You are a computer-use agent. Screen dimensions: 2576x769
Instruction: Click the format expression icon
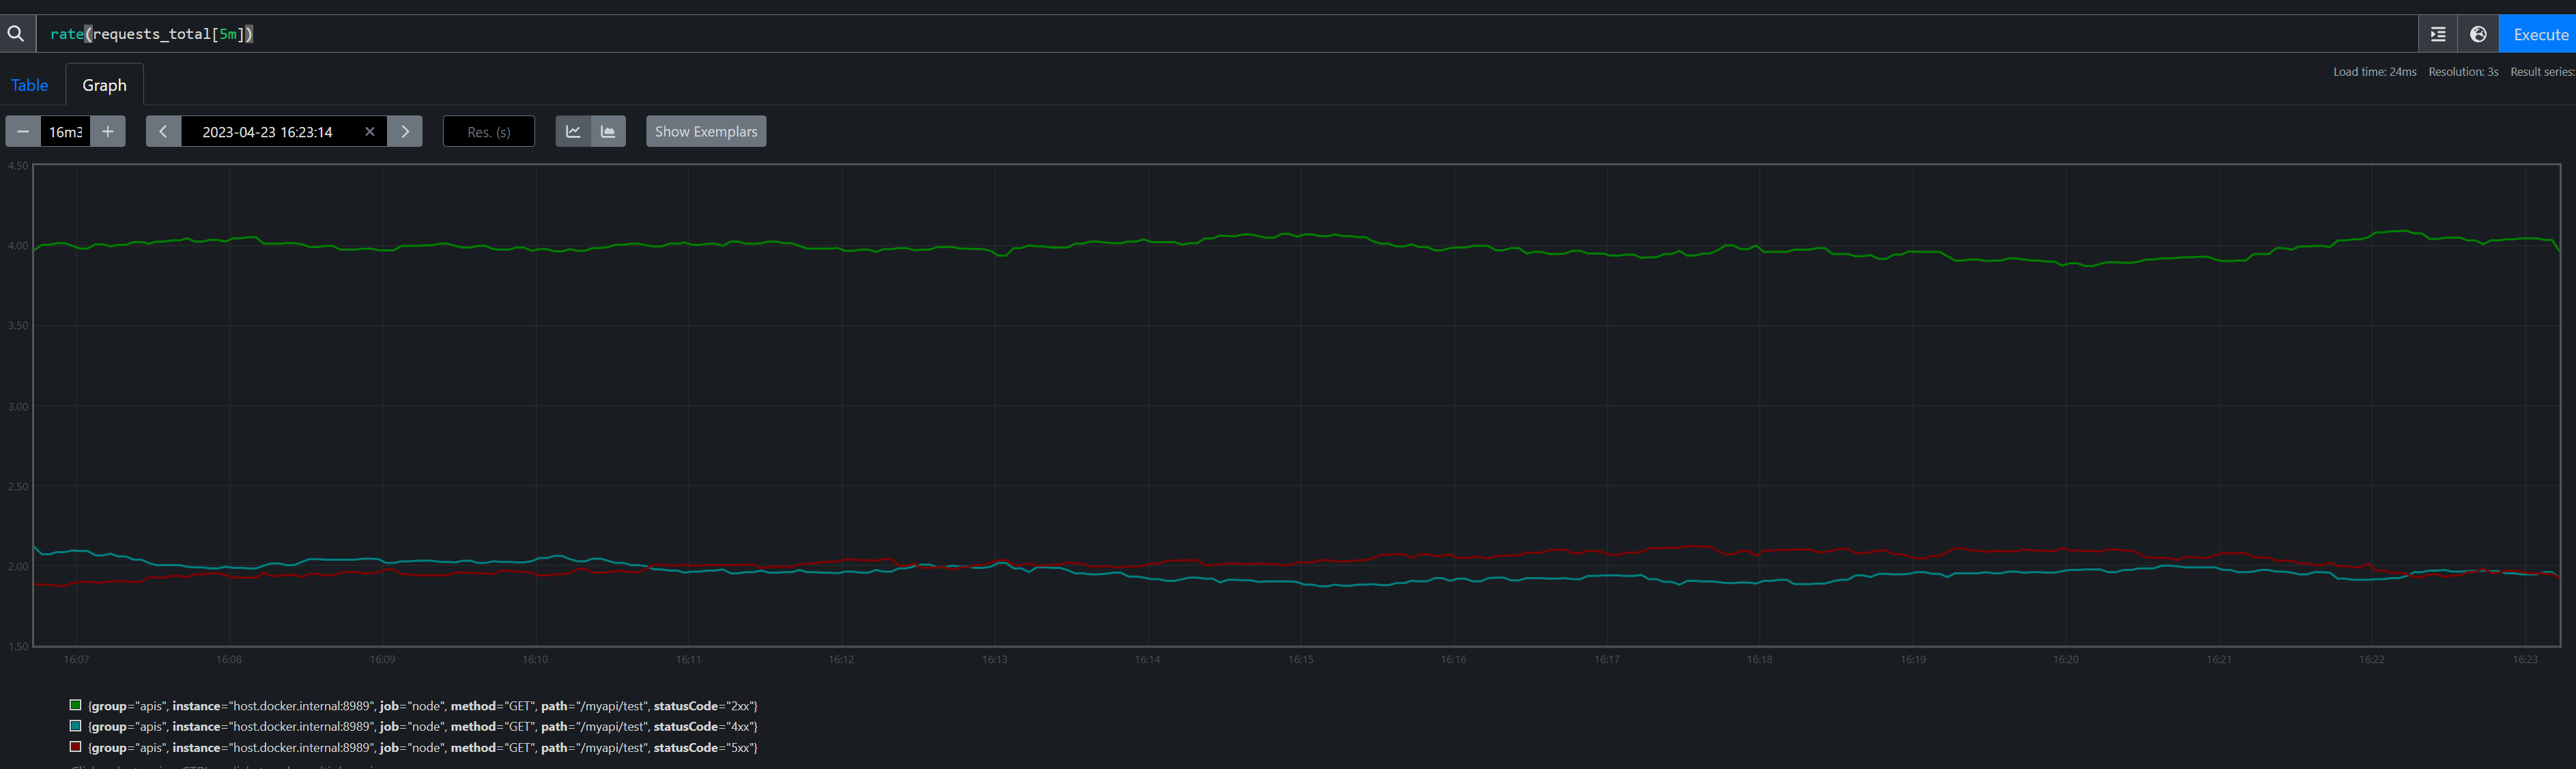[2438, 34]
